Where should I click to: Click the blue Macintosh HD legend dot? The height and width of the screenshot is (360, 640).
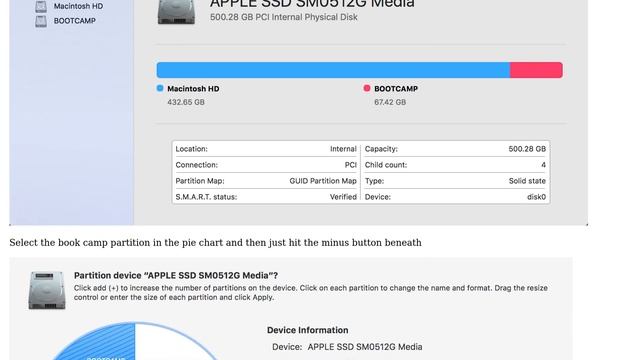pos(160,88)
